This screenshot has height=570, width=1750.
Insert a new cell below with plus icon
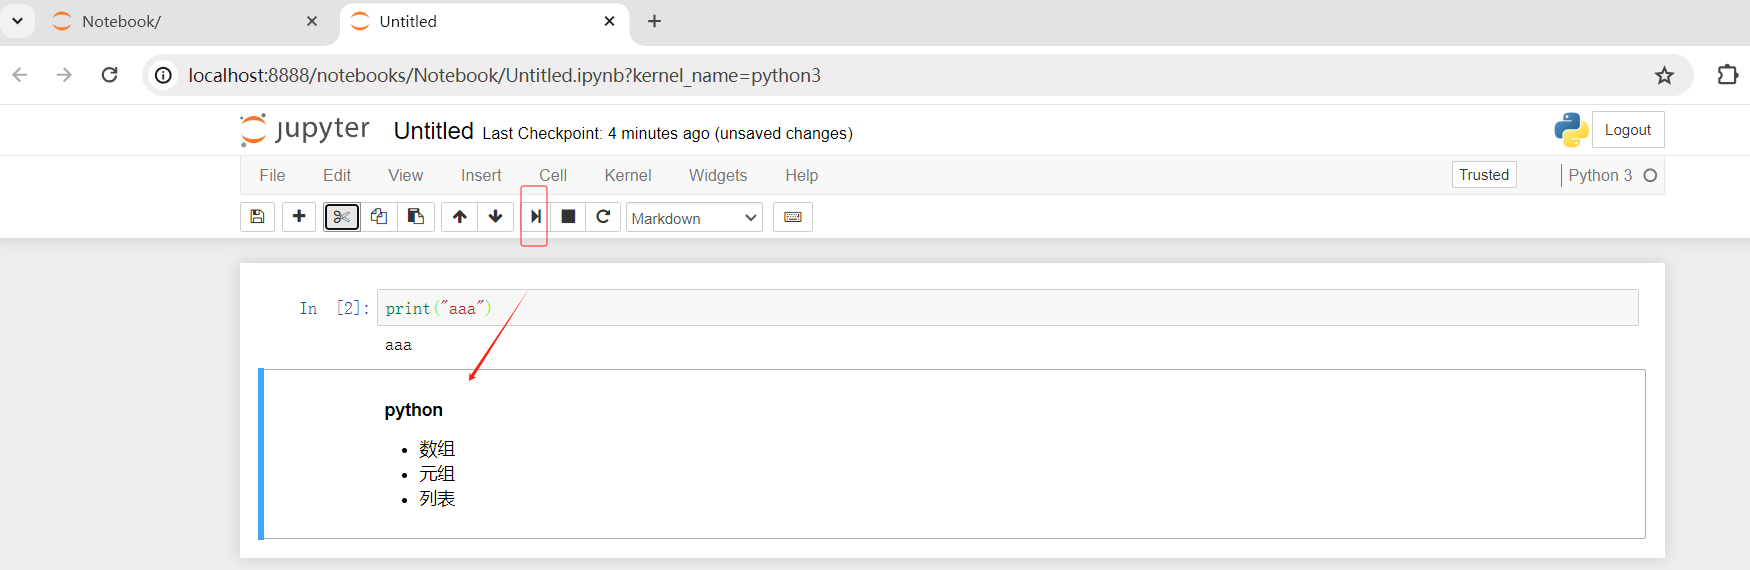coord(299,217)
